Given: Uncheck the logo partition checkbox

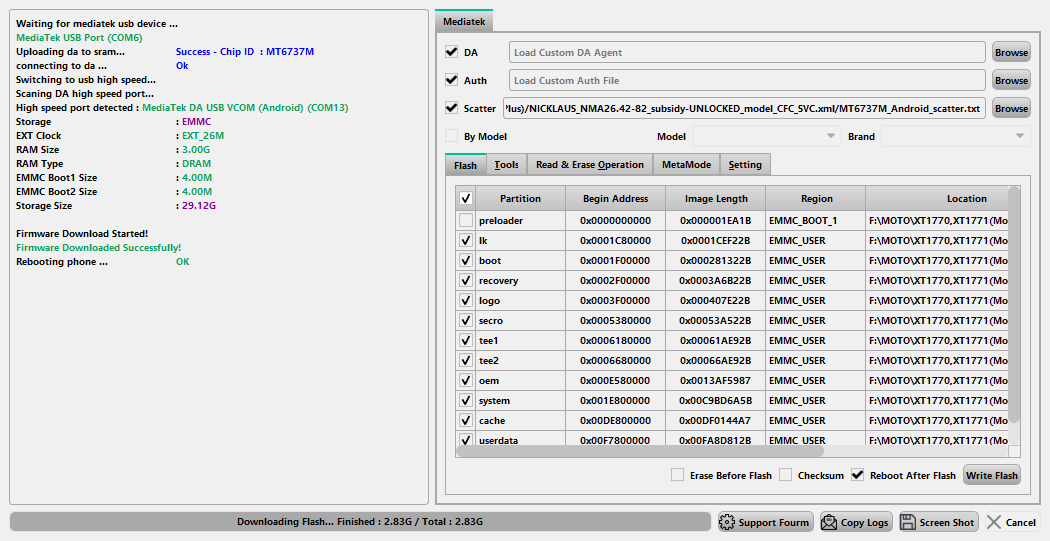Looking at the screenshot, I should click(x=466, y=301).
